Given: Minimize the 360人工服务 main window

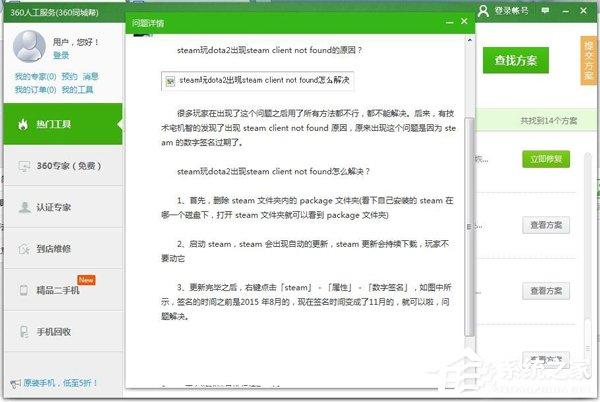Looking at the screenshot, I should click(566, 11).
